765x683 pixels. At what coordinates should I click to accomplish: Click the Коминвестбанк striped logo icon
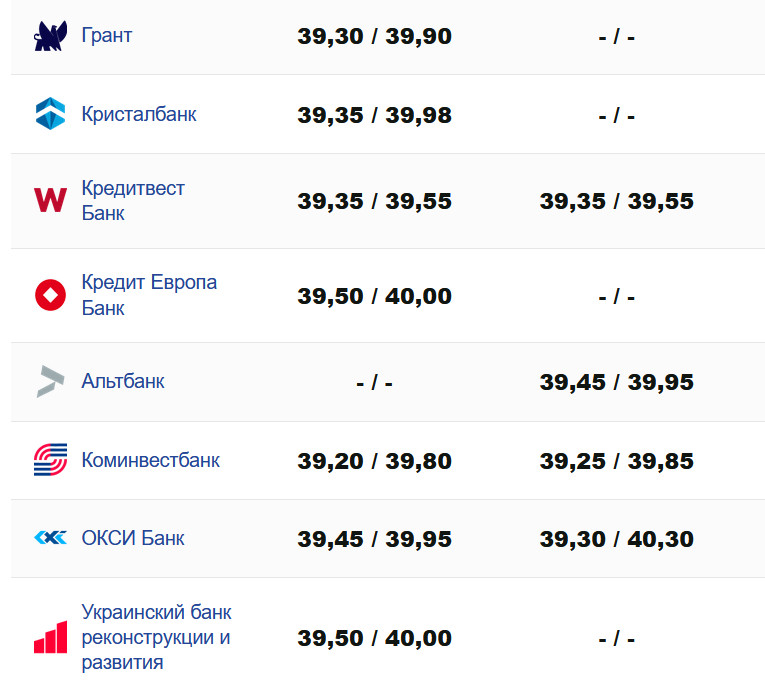point(50,460)
